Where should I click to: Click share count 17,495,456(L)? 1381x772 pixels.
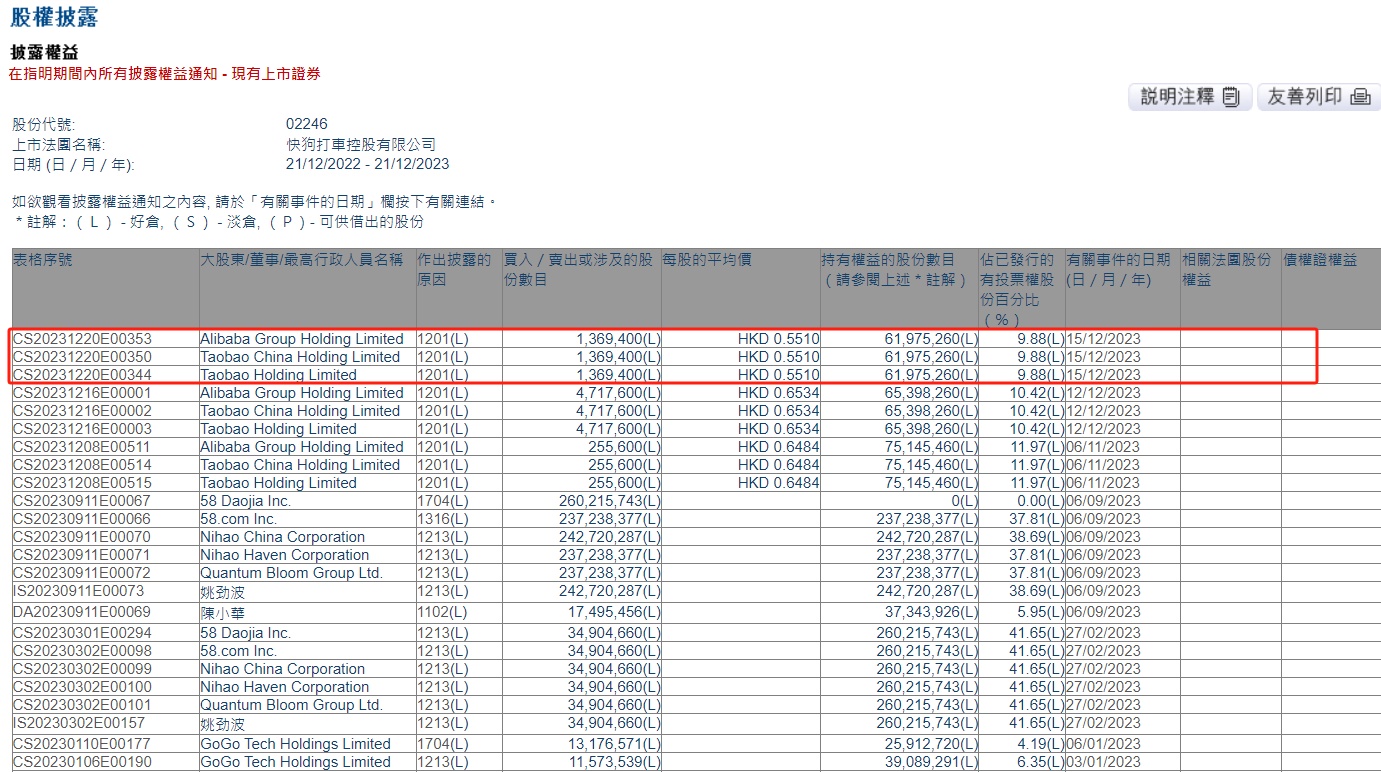pos(614,612)
